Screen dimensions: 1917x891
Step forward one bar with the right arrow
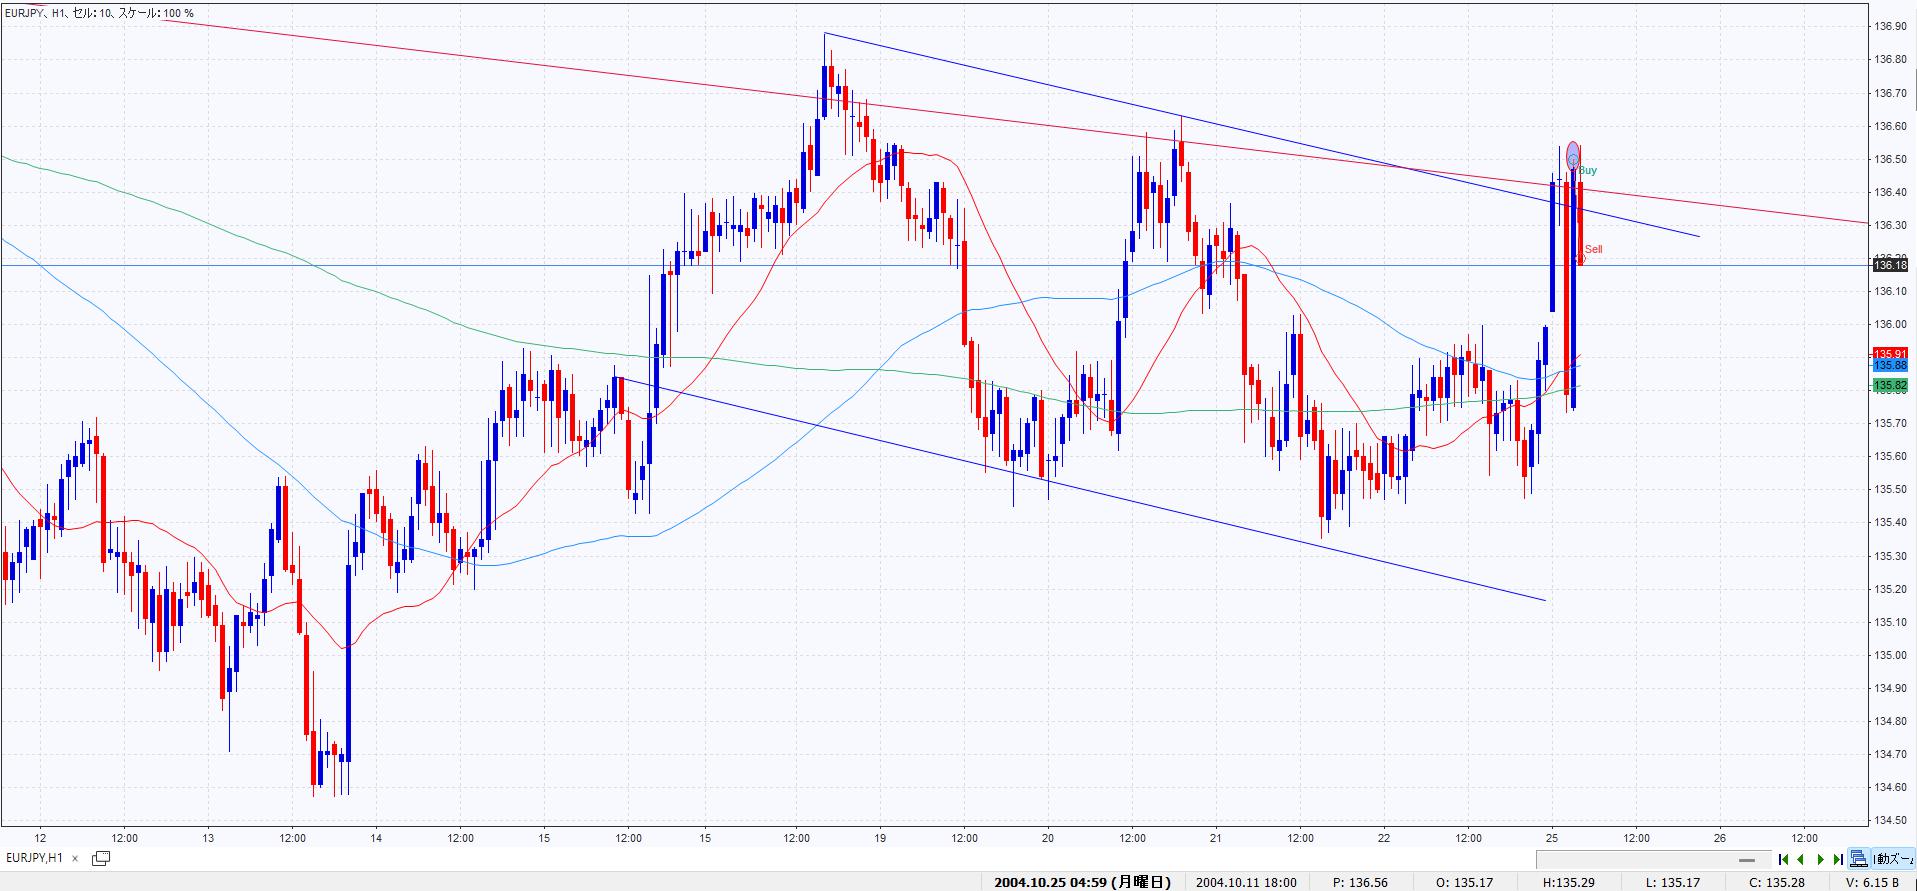pos(1820,859)
